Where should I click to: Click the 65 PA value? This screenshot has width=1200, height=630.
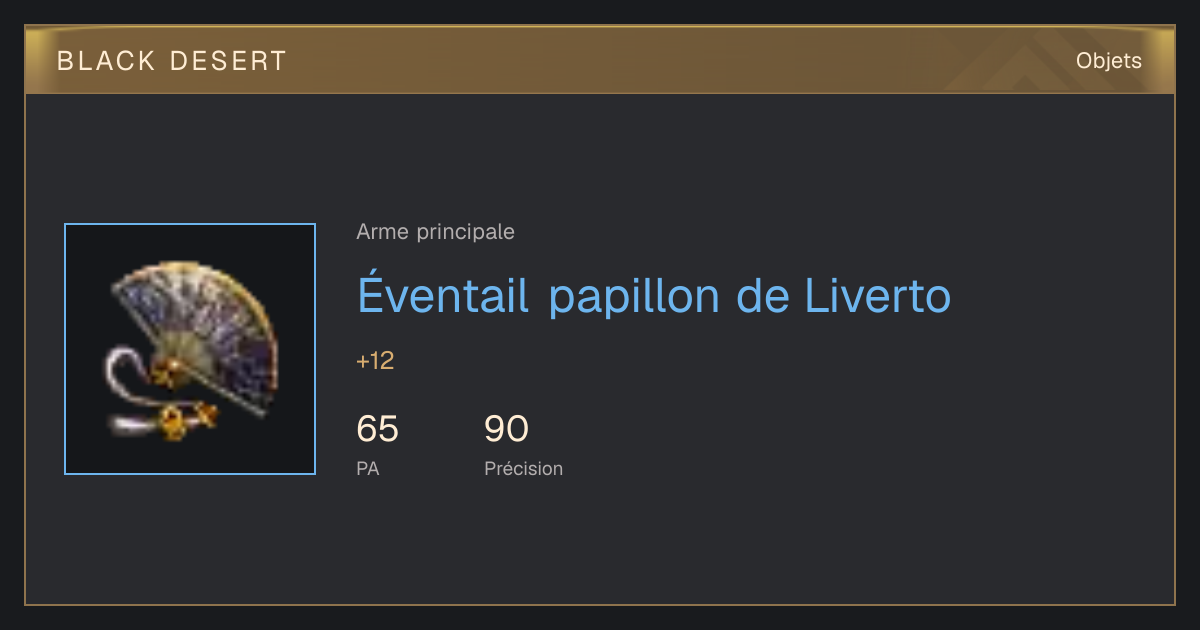click(x=377, y=429)
